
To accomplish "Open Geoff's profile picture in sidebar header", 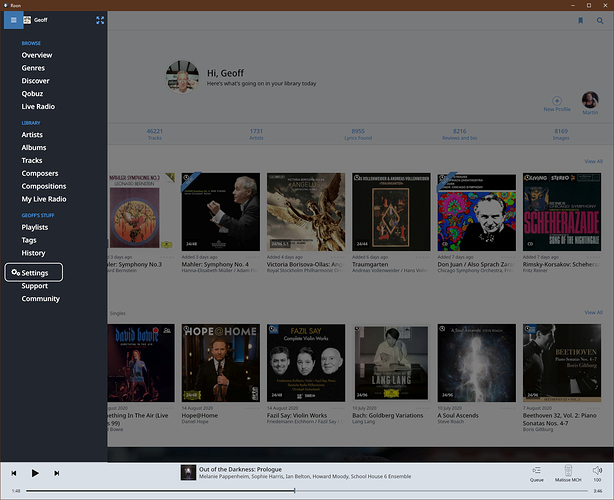I will tap(27, 20).
